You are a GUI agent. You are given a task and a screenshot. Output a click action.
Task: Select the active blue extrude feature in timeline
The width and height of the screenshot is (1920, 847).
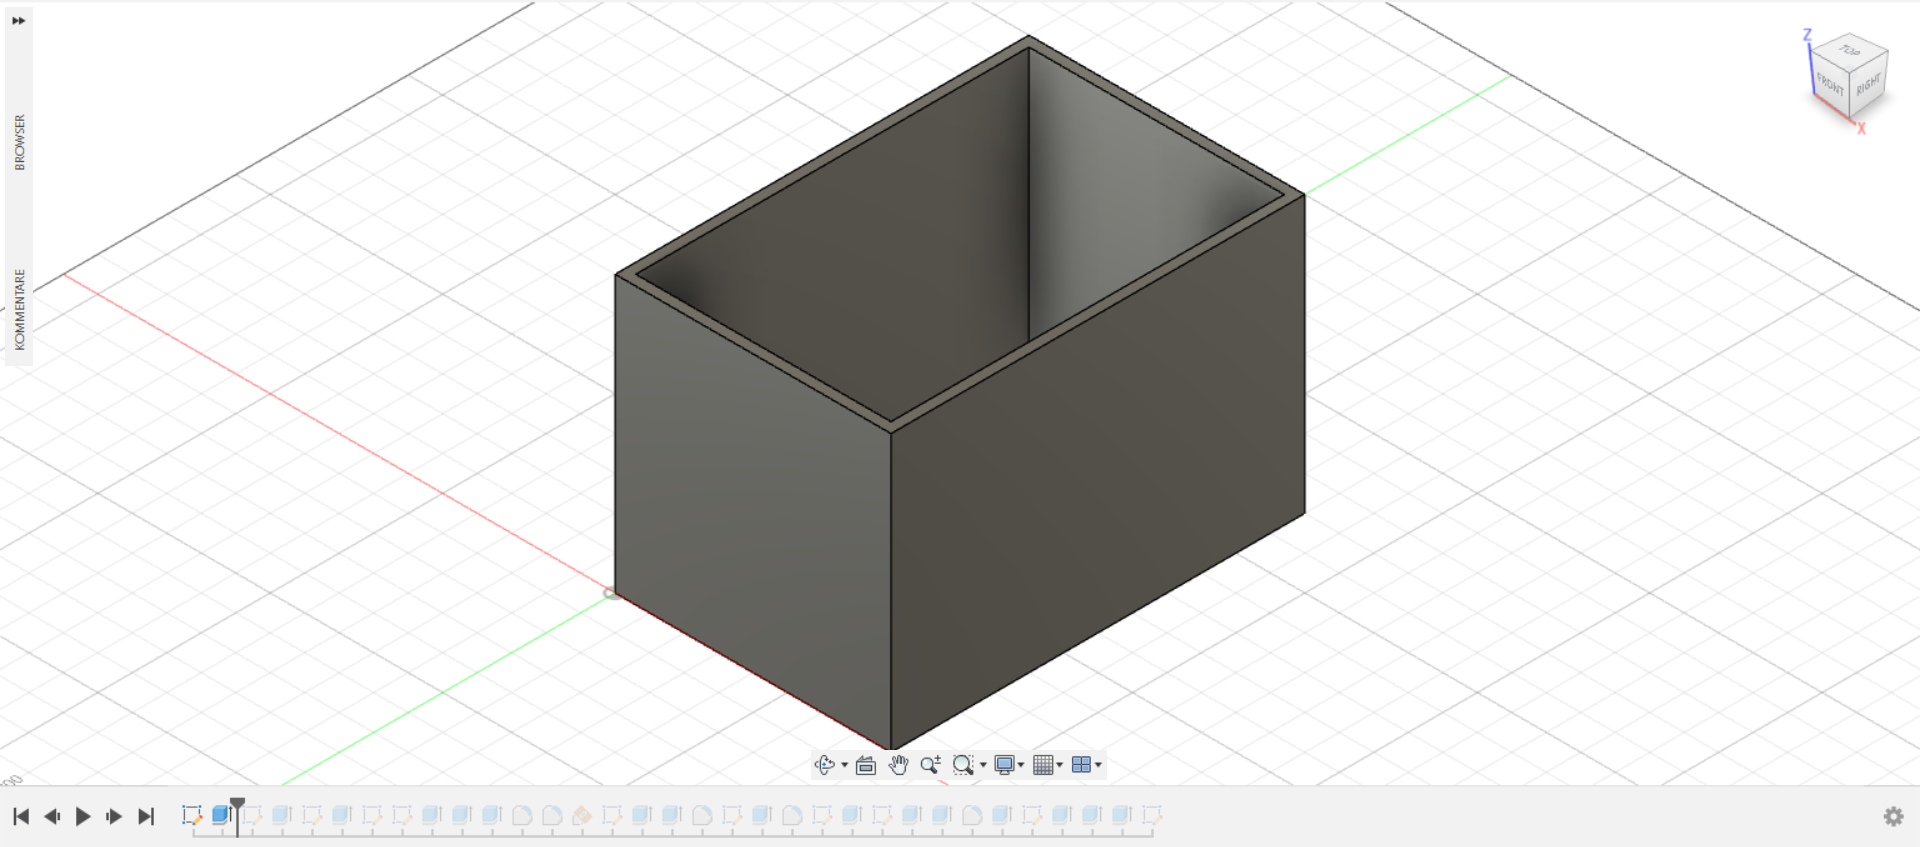(221, 815)
